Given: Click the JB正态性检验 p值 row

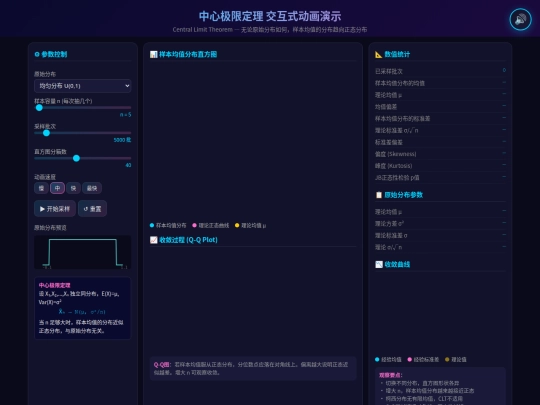Looking at the screenshot, I should (440, 178).
